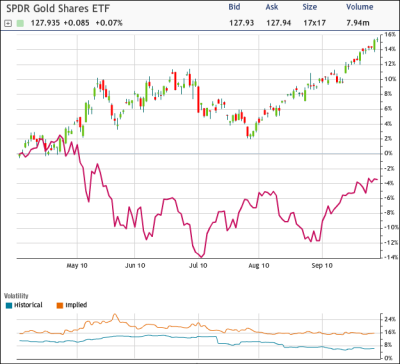Click the last price 127.935
Screen dimensions: 400x364
point(45,23)
